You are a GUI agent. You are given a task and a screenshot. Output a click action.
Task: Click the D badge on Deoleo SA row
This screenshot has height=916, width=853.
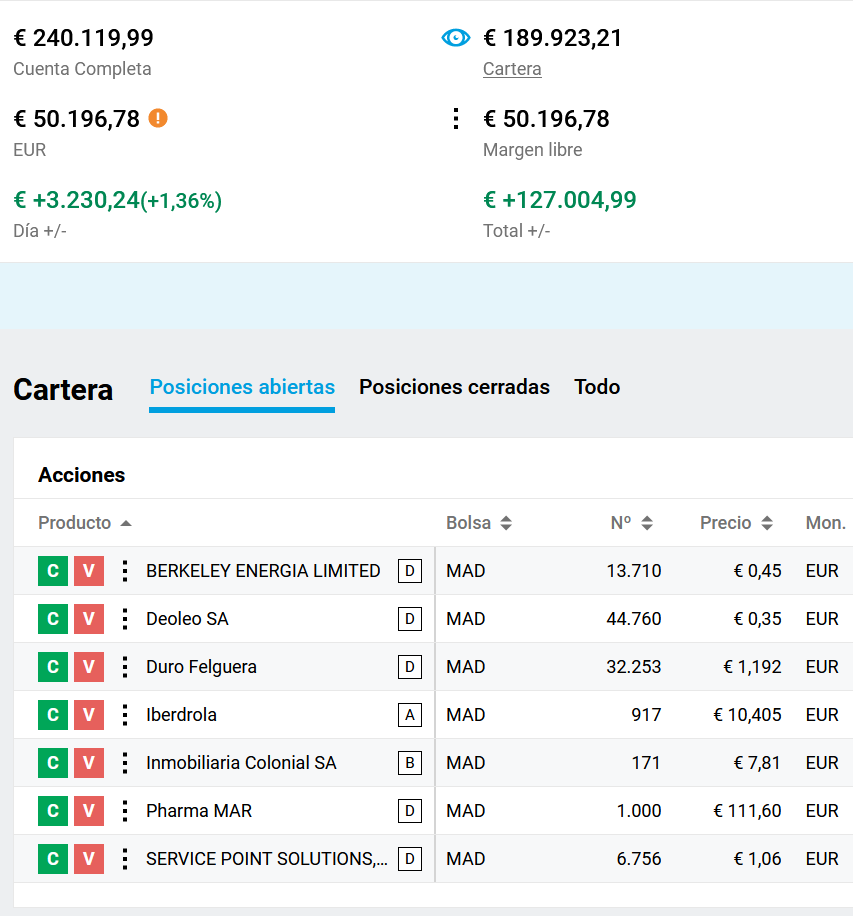[x=410, y=619]
